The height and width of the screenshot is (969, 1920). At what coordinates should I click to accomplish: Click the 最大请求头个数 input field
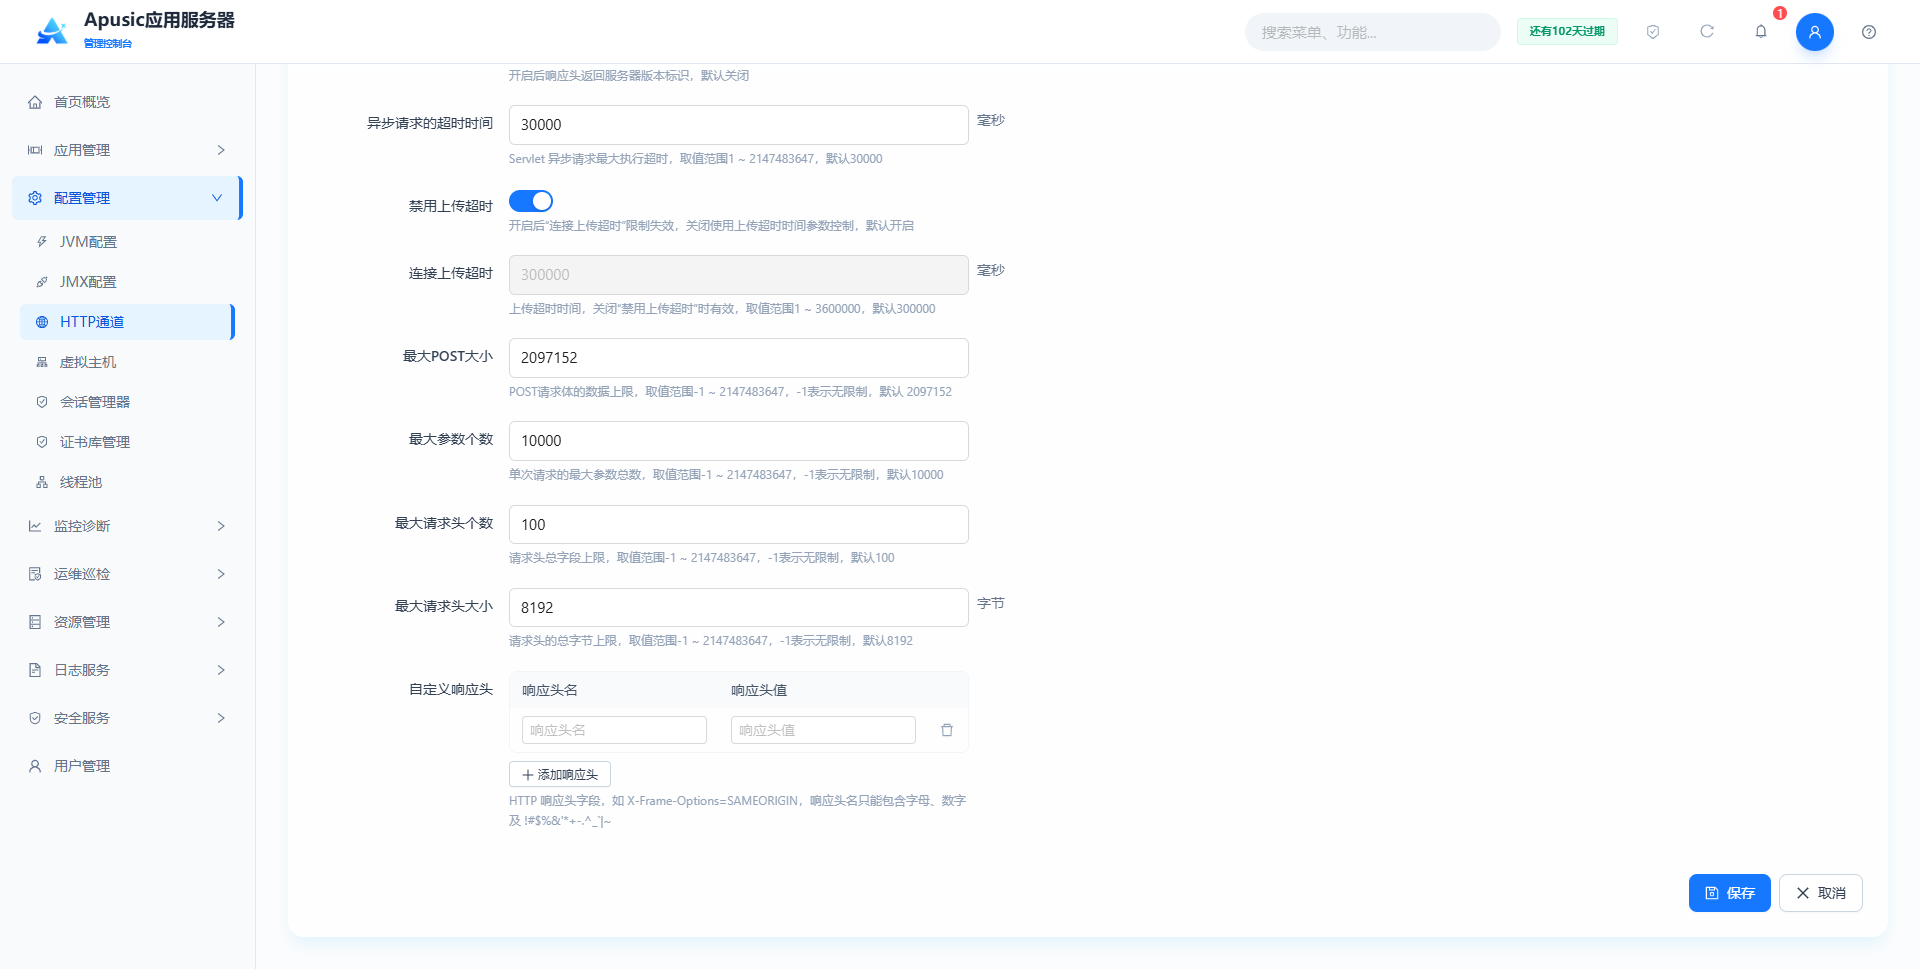pos(738,525)
